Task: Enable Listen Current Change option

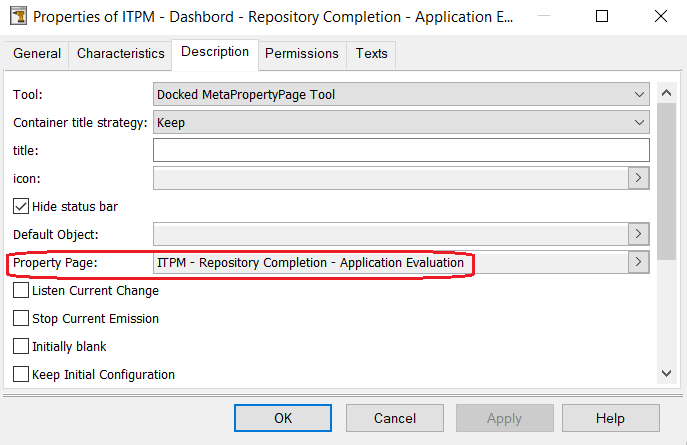Action: tap(21, 291)
